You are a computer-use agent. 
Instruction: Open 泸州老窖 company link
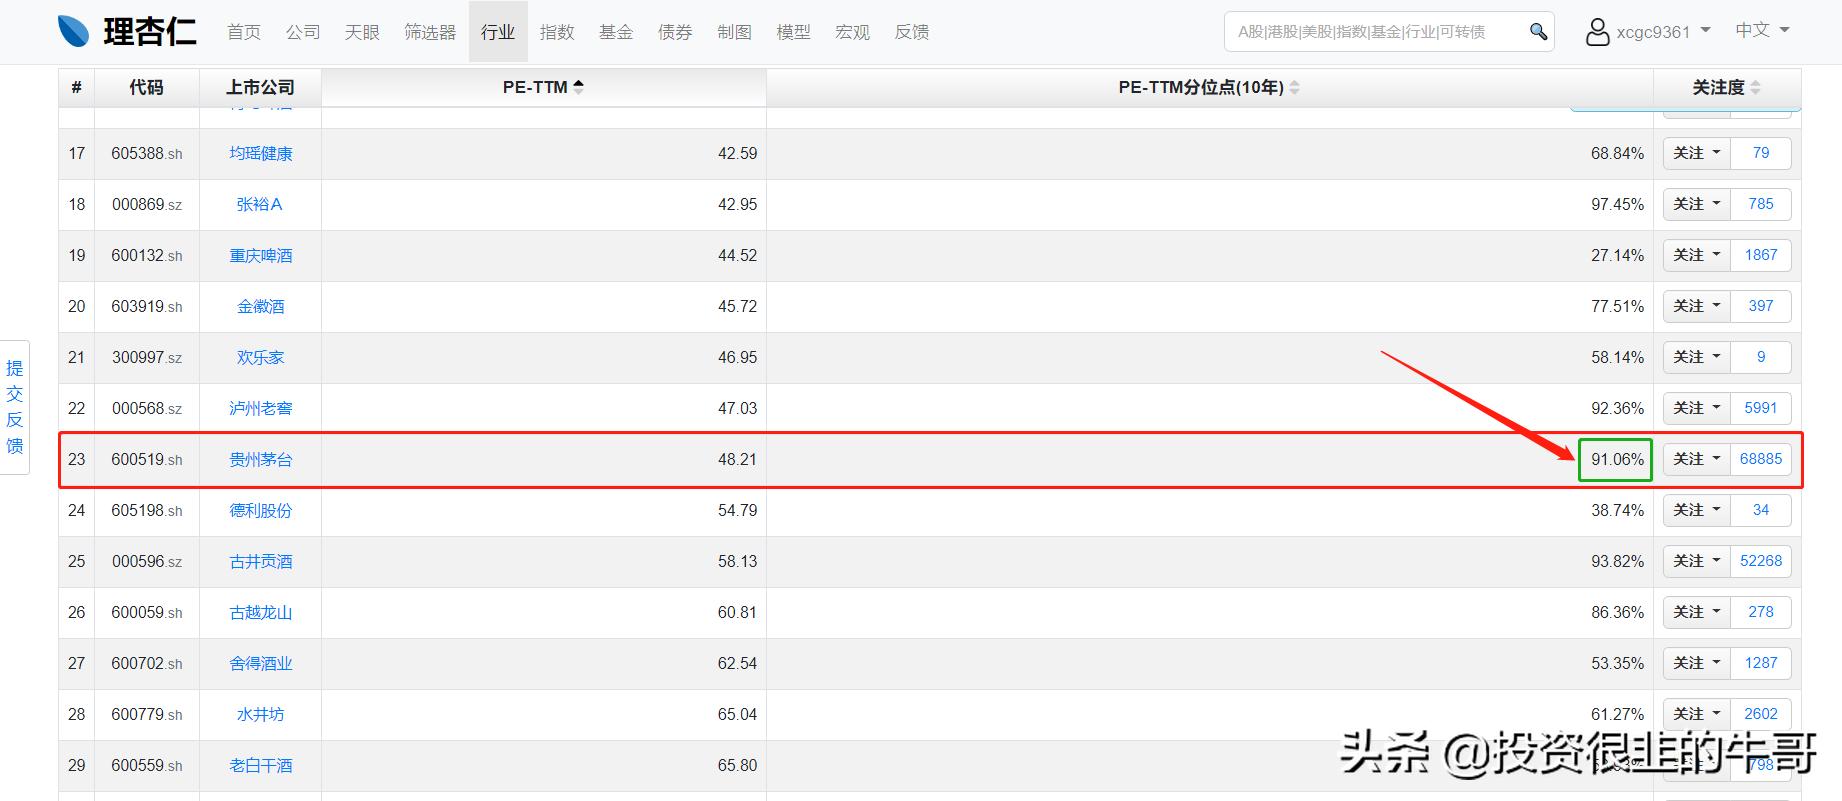[x=261, y=408]
